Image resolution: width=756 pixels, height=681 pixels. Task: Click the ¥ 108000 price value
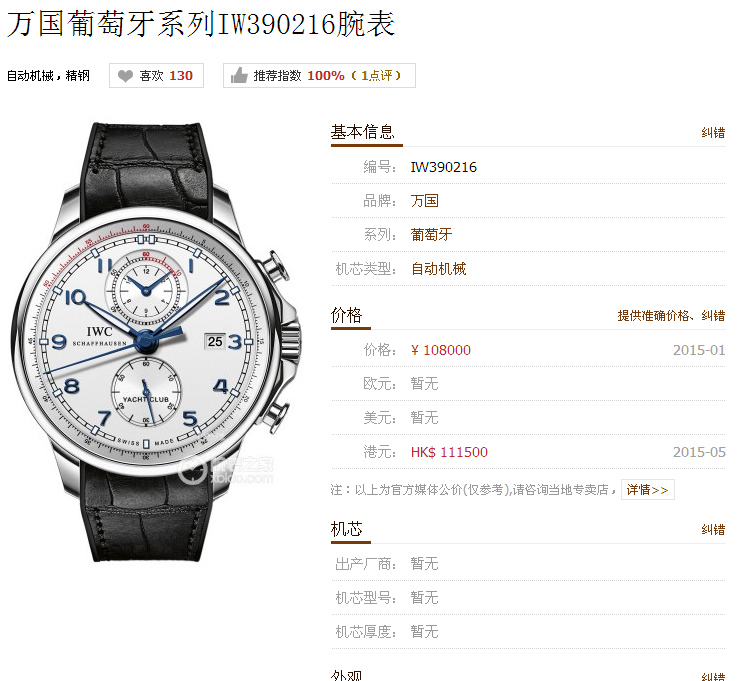[441, 350]
